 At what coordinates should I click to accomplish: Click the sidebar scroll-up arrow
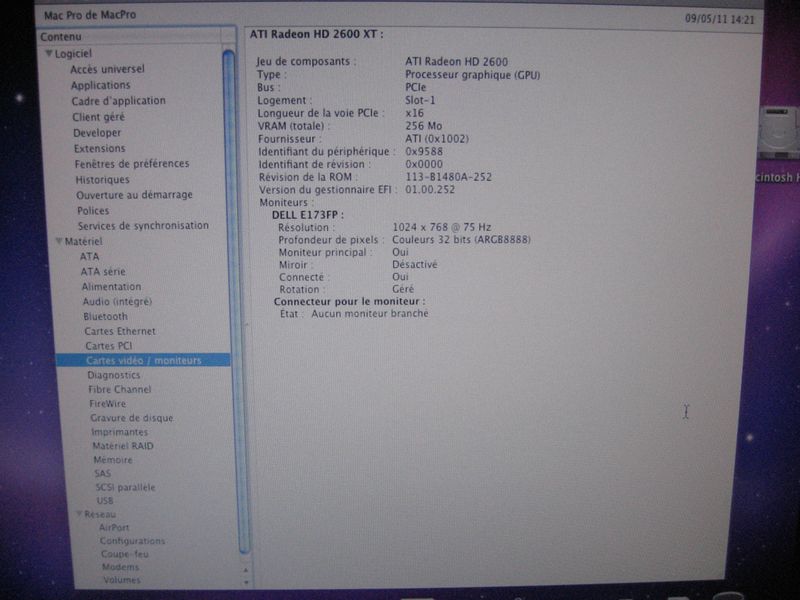click(246, 569)
